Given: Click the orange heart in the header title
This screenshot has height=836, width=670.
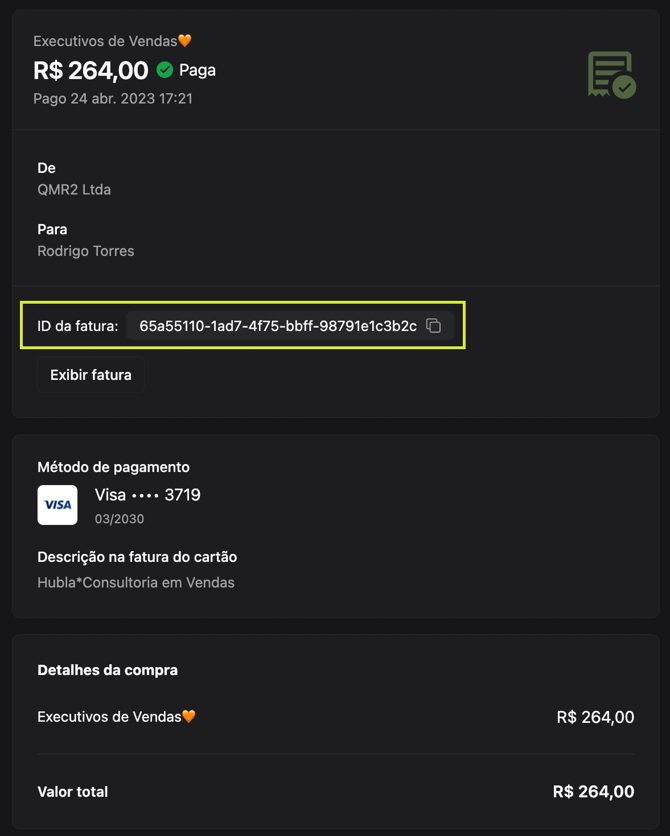Looking at the screenshot, I should (x=185, y=41).
